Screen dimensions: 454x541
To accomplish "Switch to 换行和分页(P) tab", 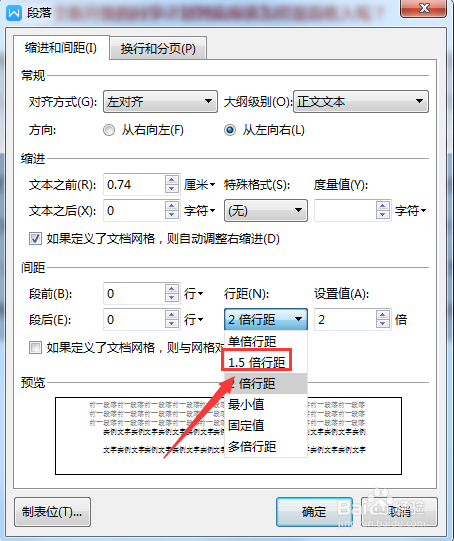I will pyautogui.click(x=158, y=49).
